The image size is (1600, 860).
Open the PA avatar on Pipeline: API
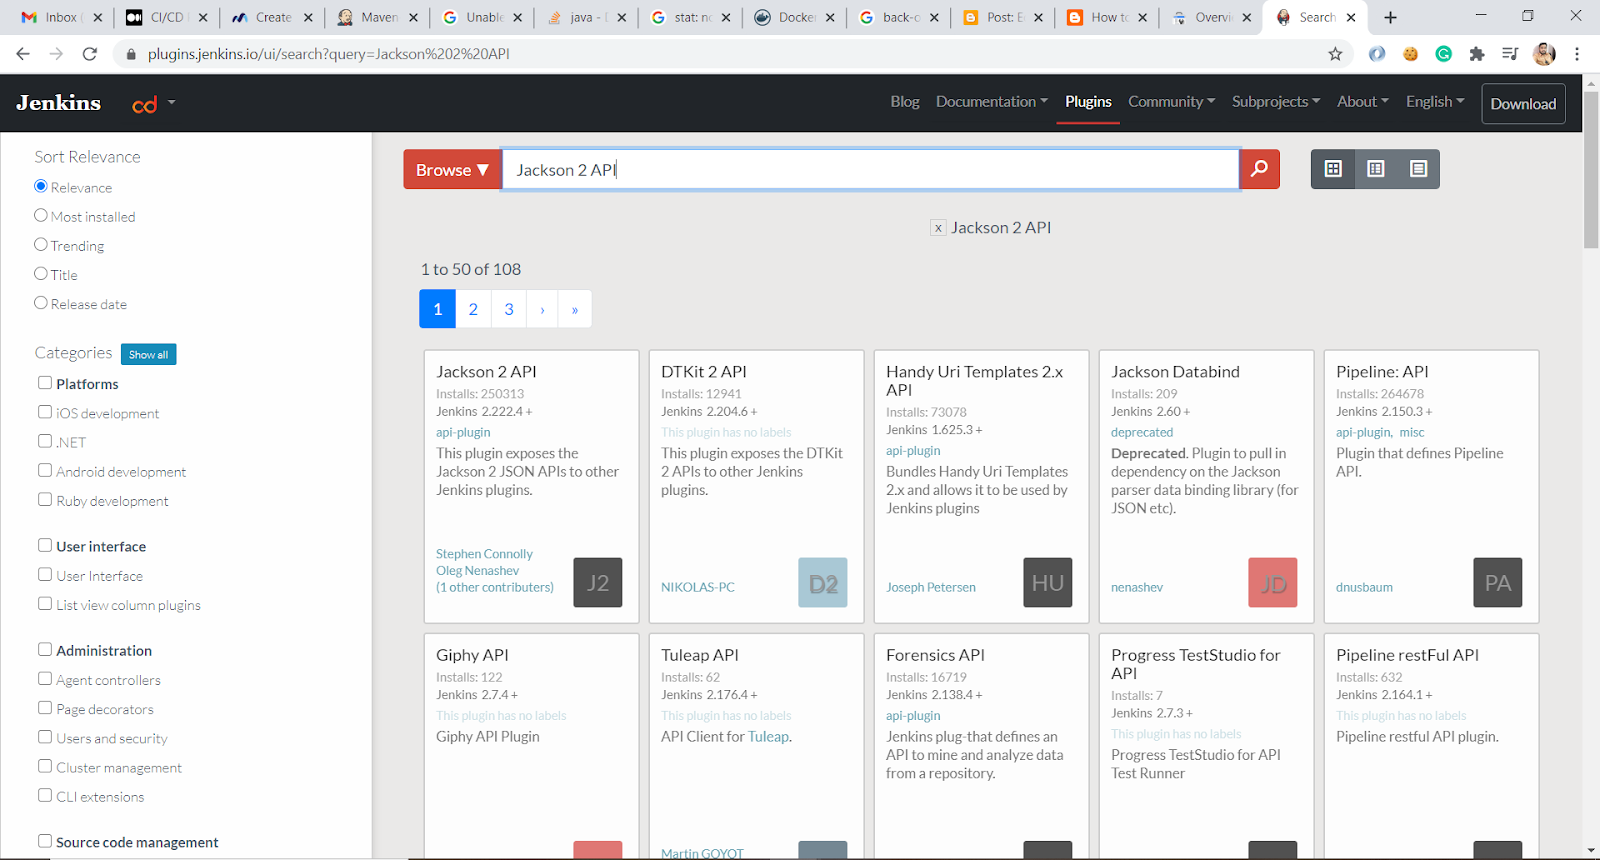click(1498, 583)
